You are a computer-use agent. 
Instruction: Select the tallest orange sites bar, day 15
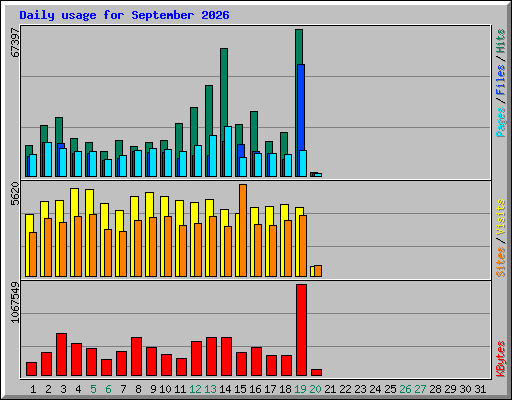click(x=243, y=230)
